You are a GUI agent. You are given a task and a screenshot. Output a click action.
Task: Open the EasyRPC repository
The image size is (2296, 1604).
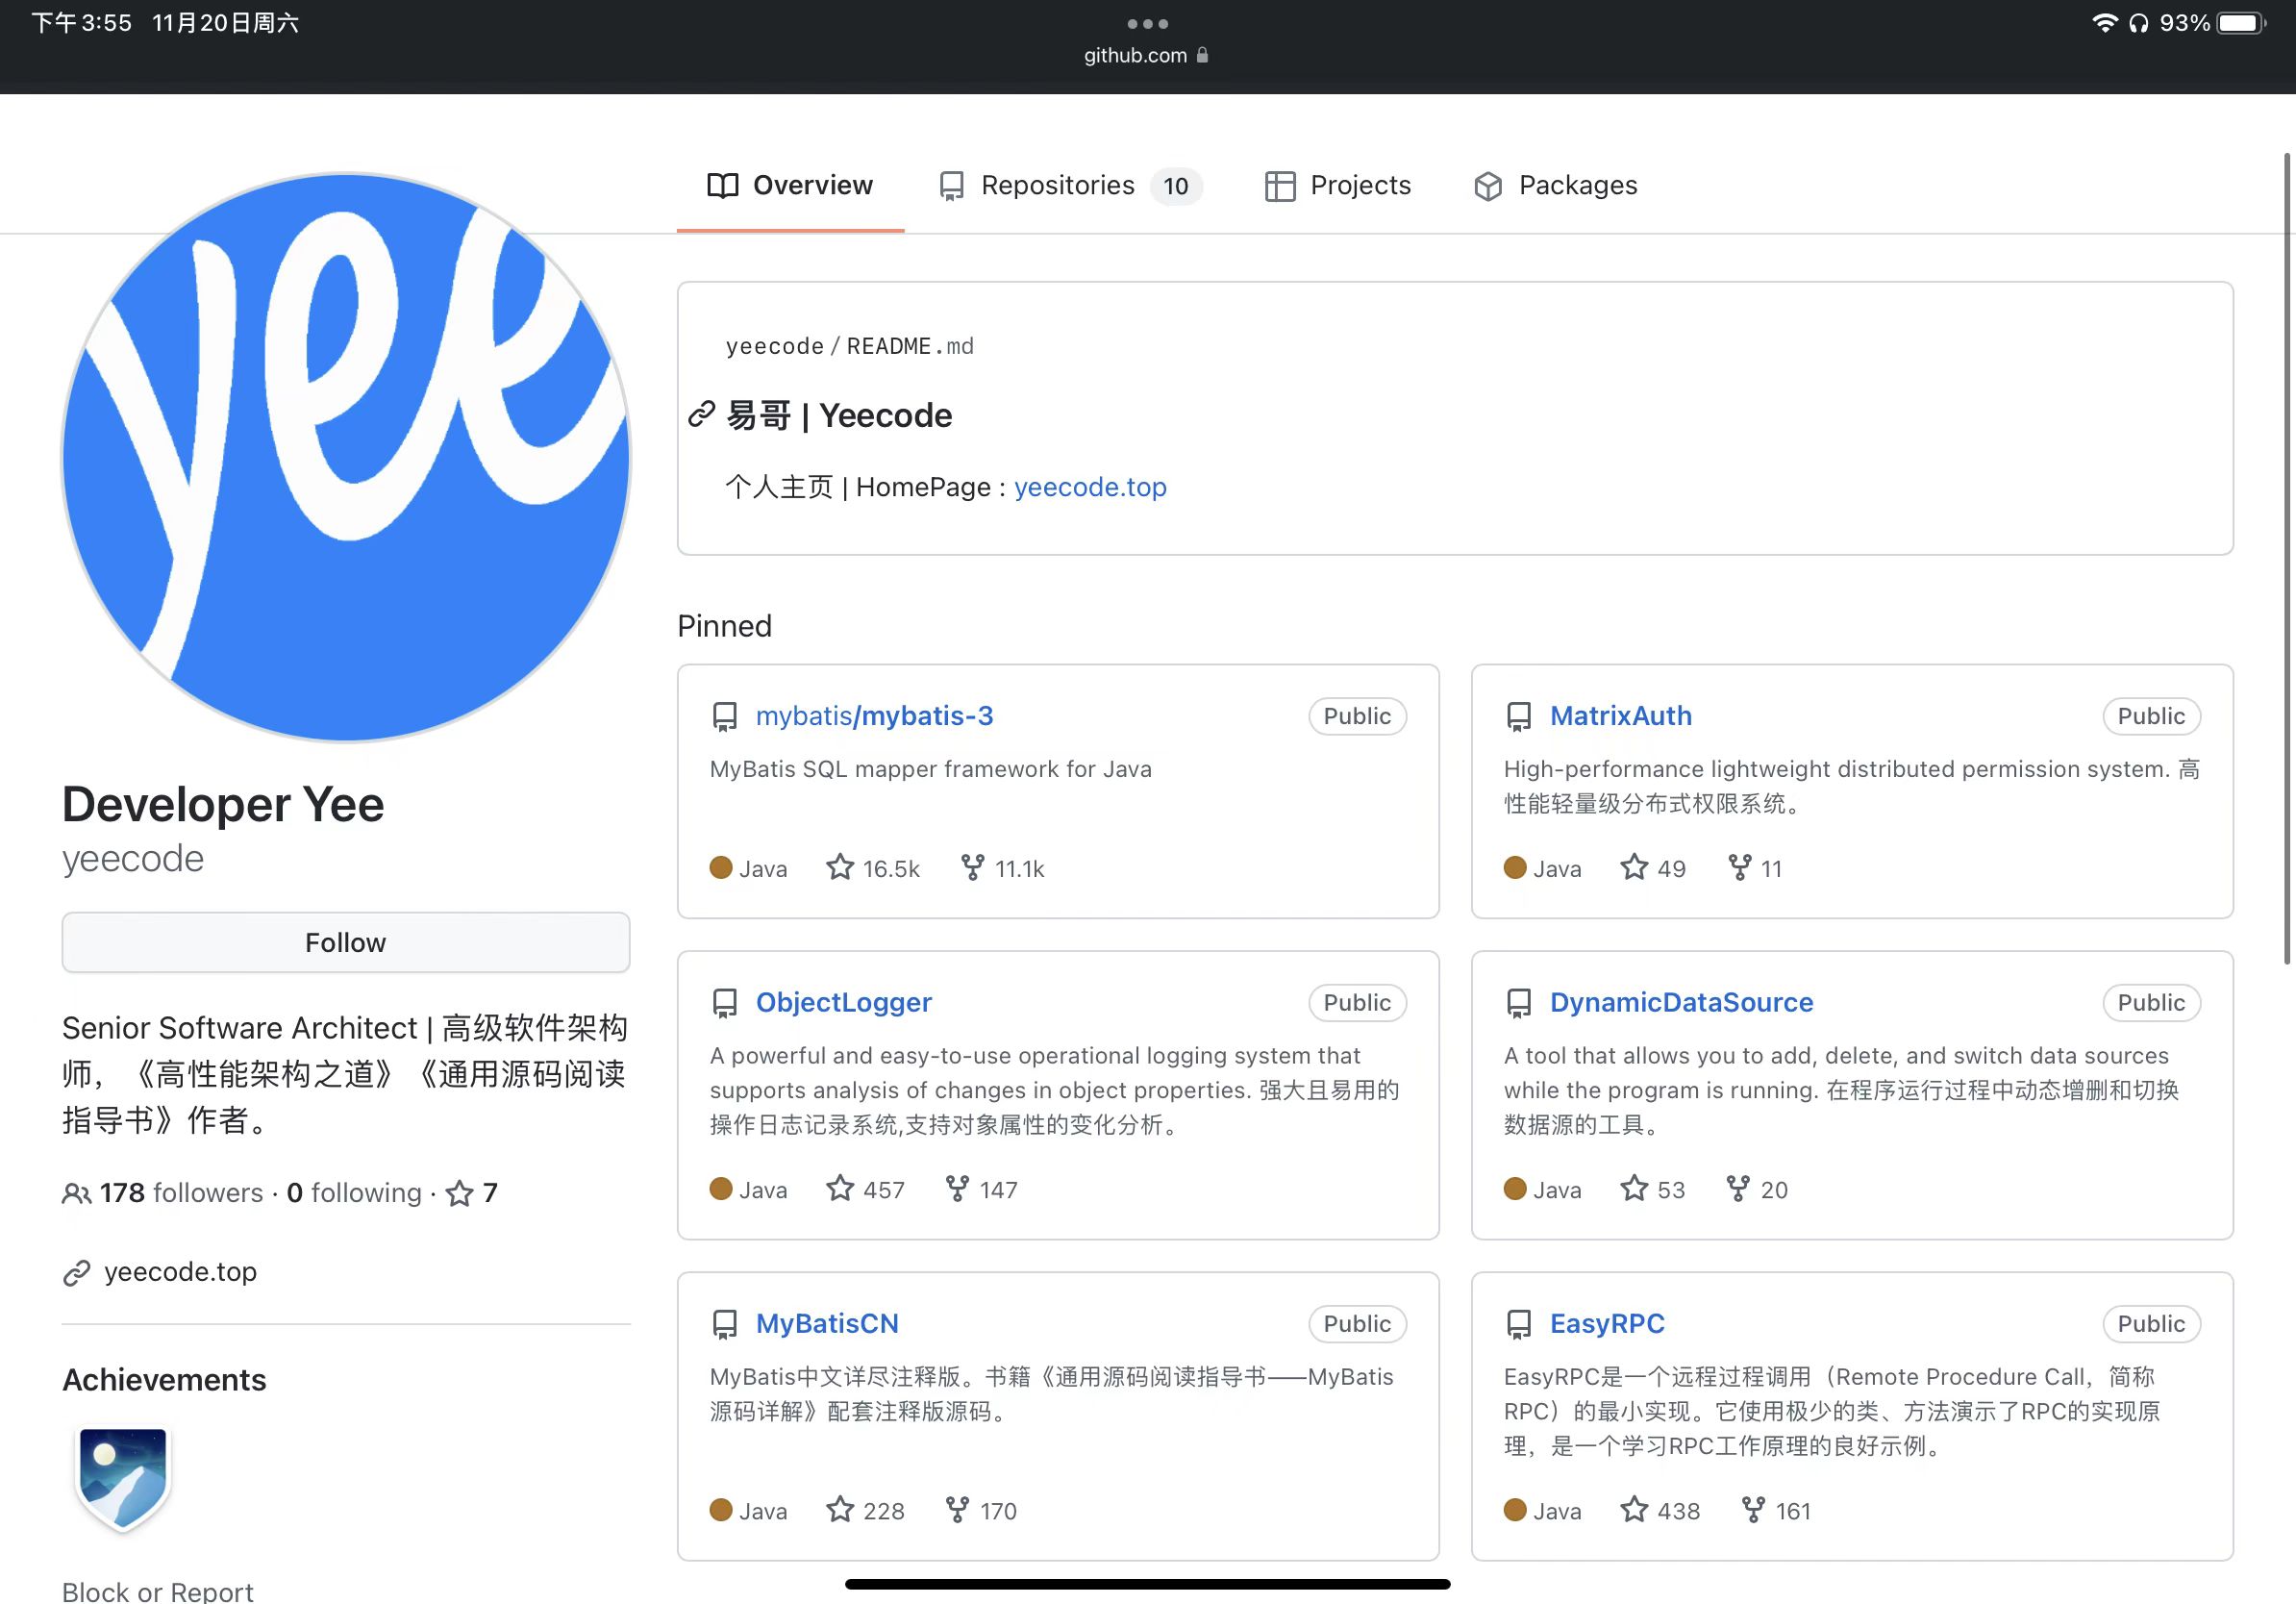[1607, 1323]
